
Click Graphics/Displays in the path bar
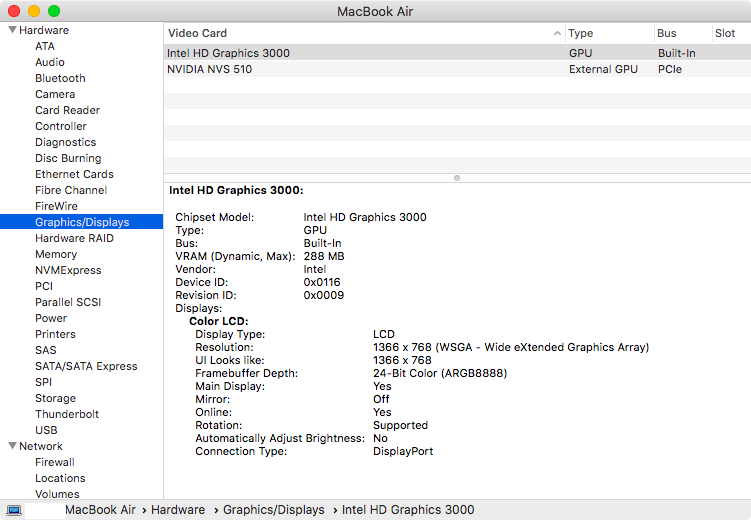point(273,509)
